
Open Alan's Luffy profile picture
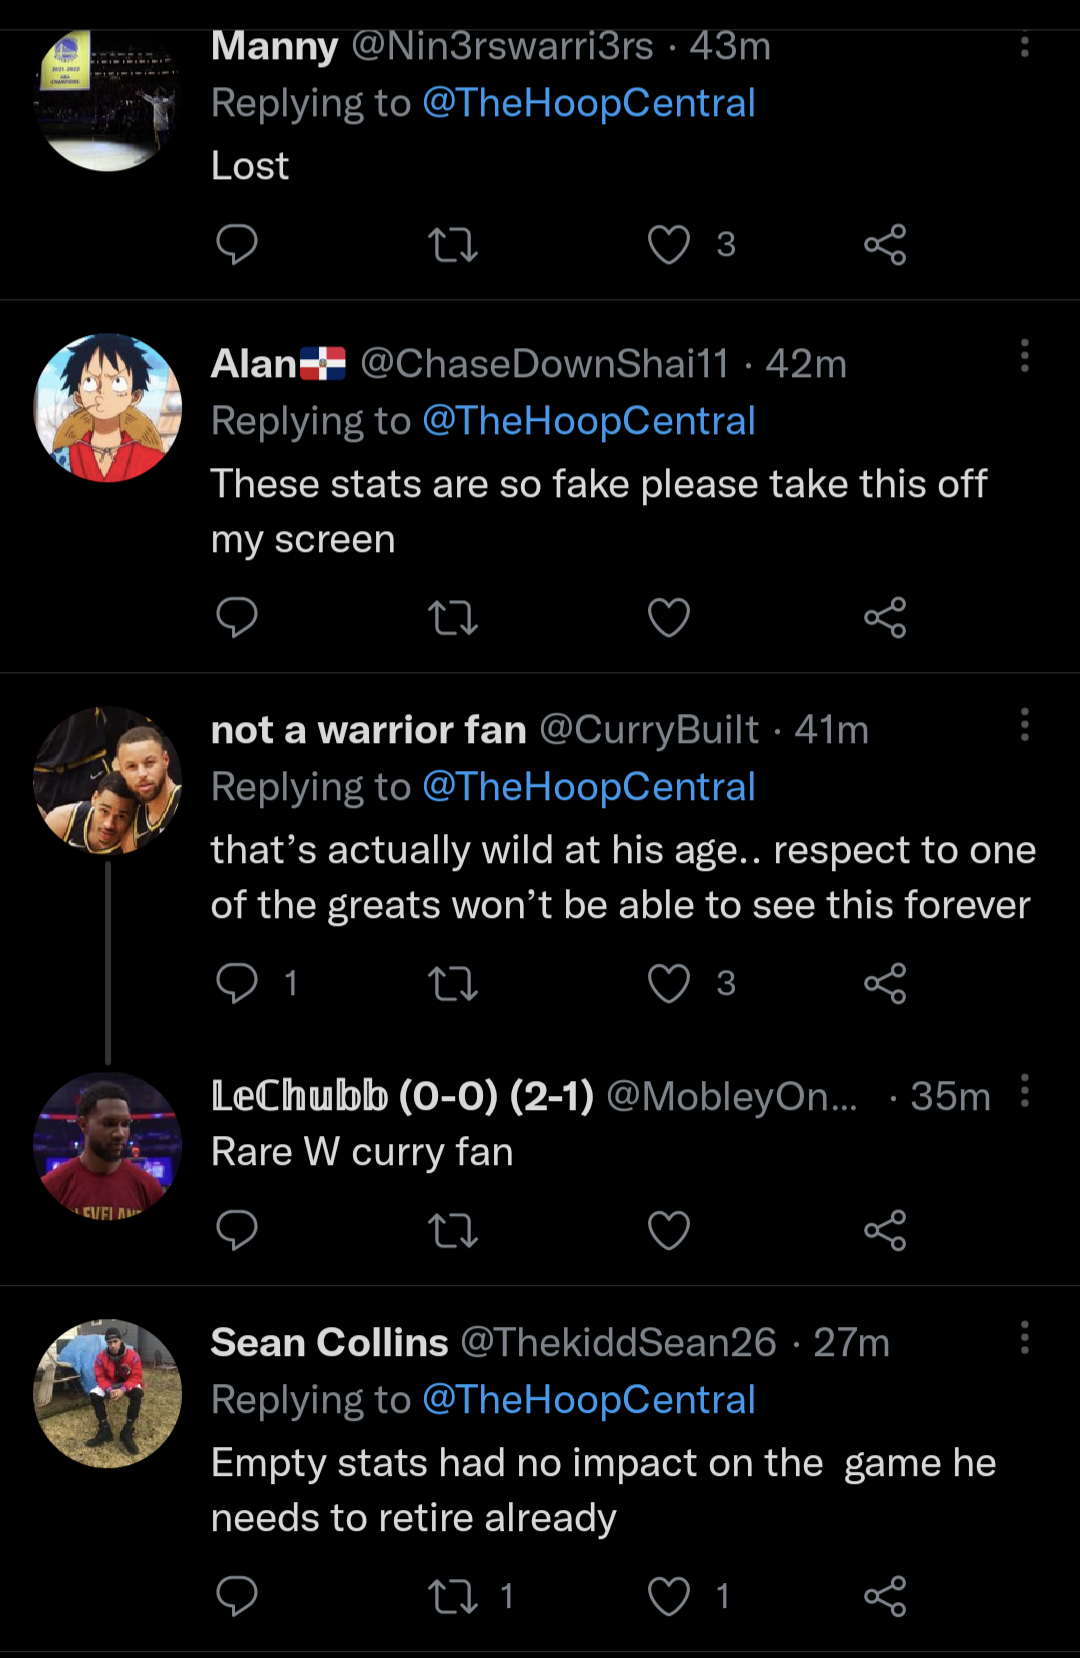[x=108, y=408]
